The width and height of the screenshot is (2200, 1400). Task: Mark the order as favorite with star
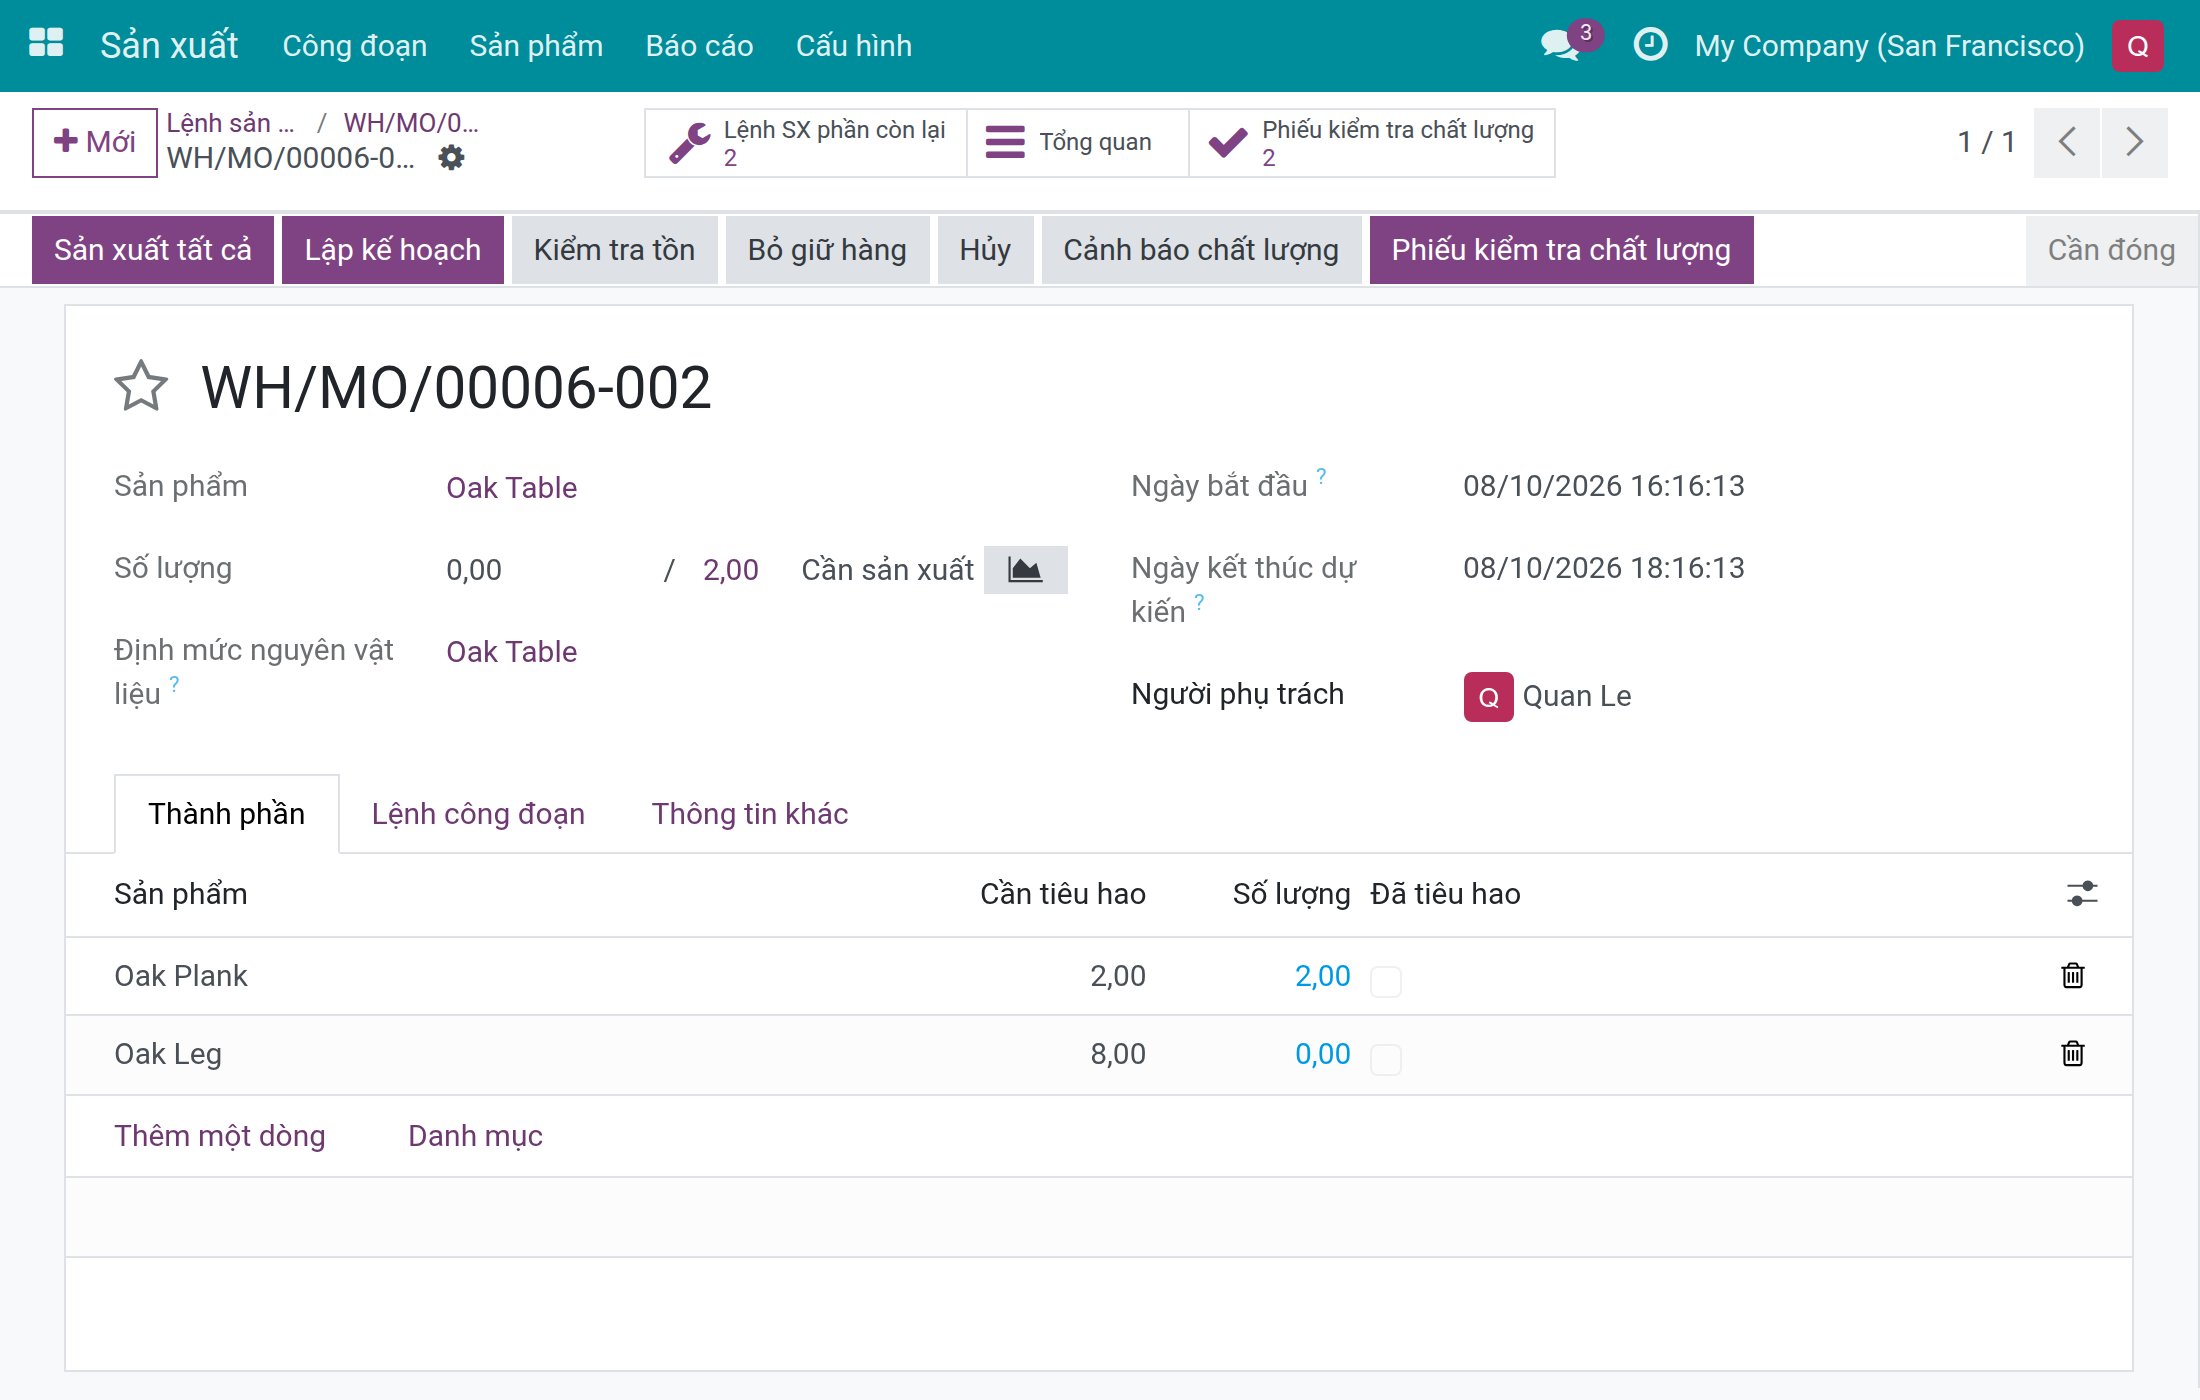click(141, 386)
